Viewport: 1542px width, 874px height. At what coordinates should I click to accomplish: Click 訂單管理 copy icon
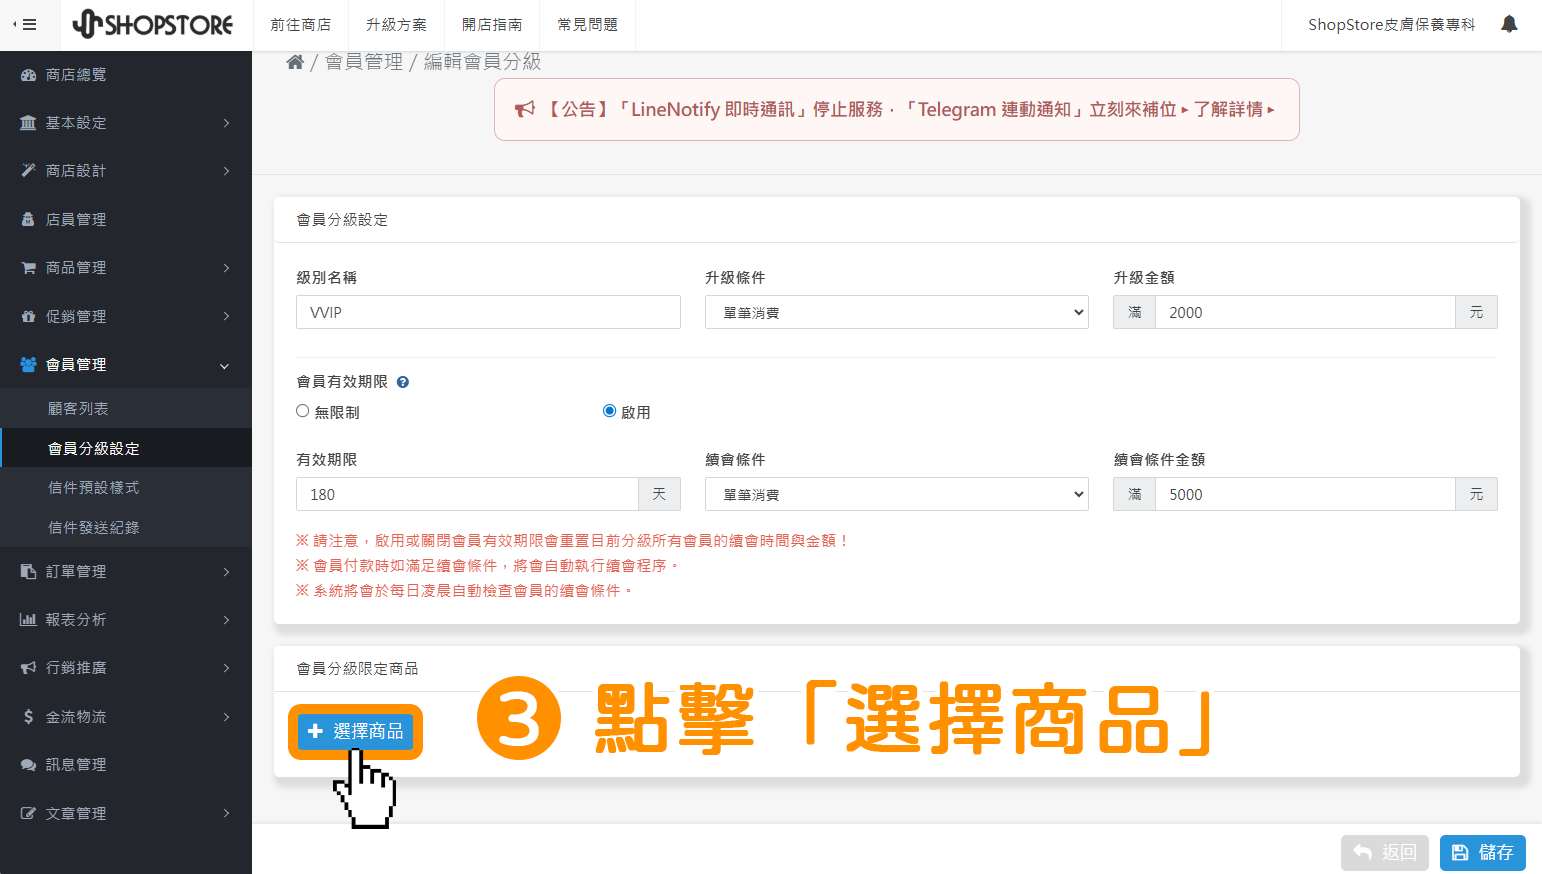click(x=28, y=572)
